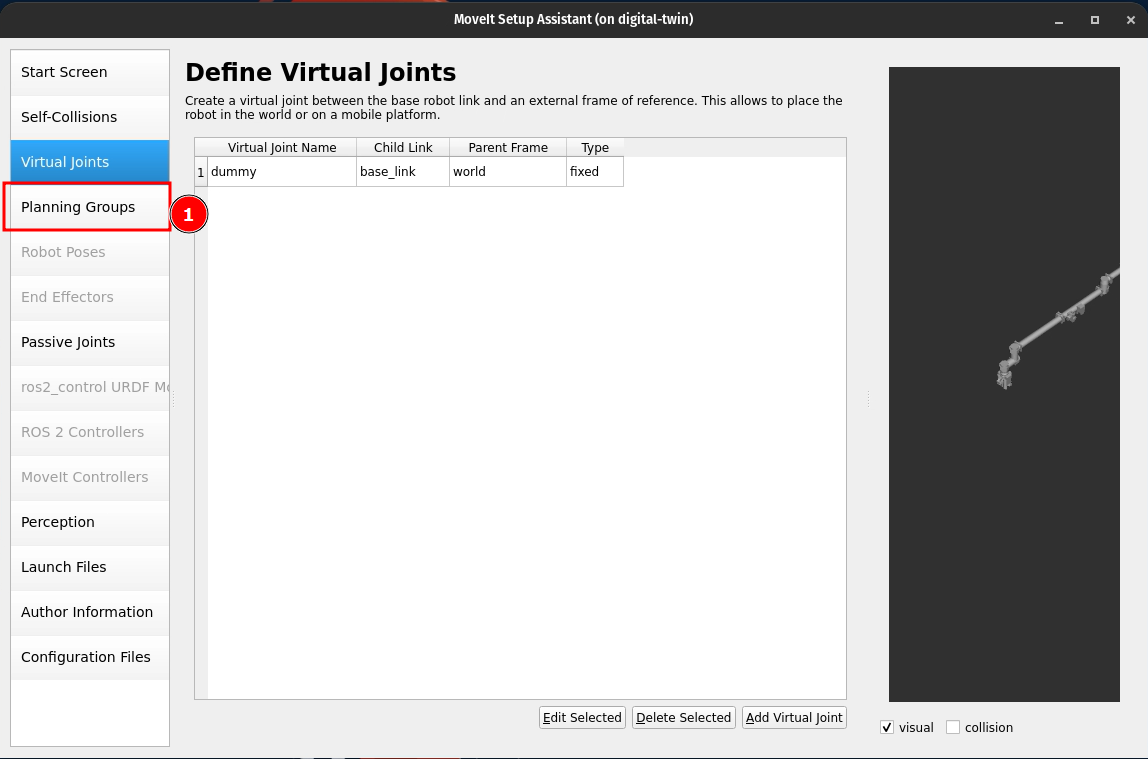The image size is (1148, 759).
Task: Click Edit Selected button
Action: point(582,717)
